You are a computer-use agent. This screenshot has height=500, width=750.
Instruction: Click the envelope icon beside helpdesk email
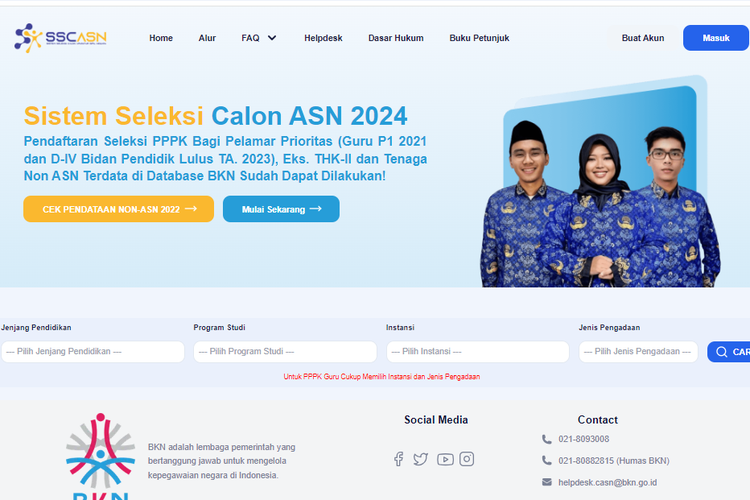(x=547, y=482)
